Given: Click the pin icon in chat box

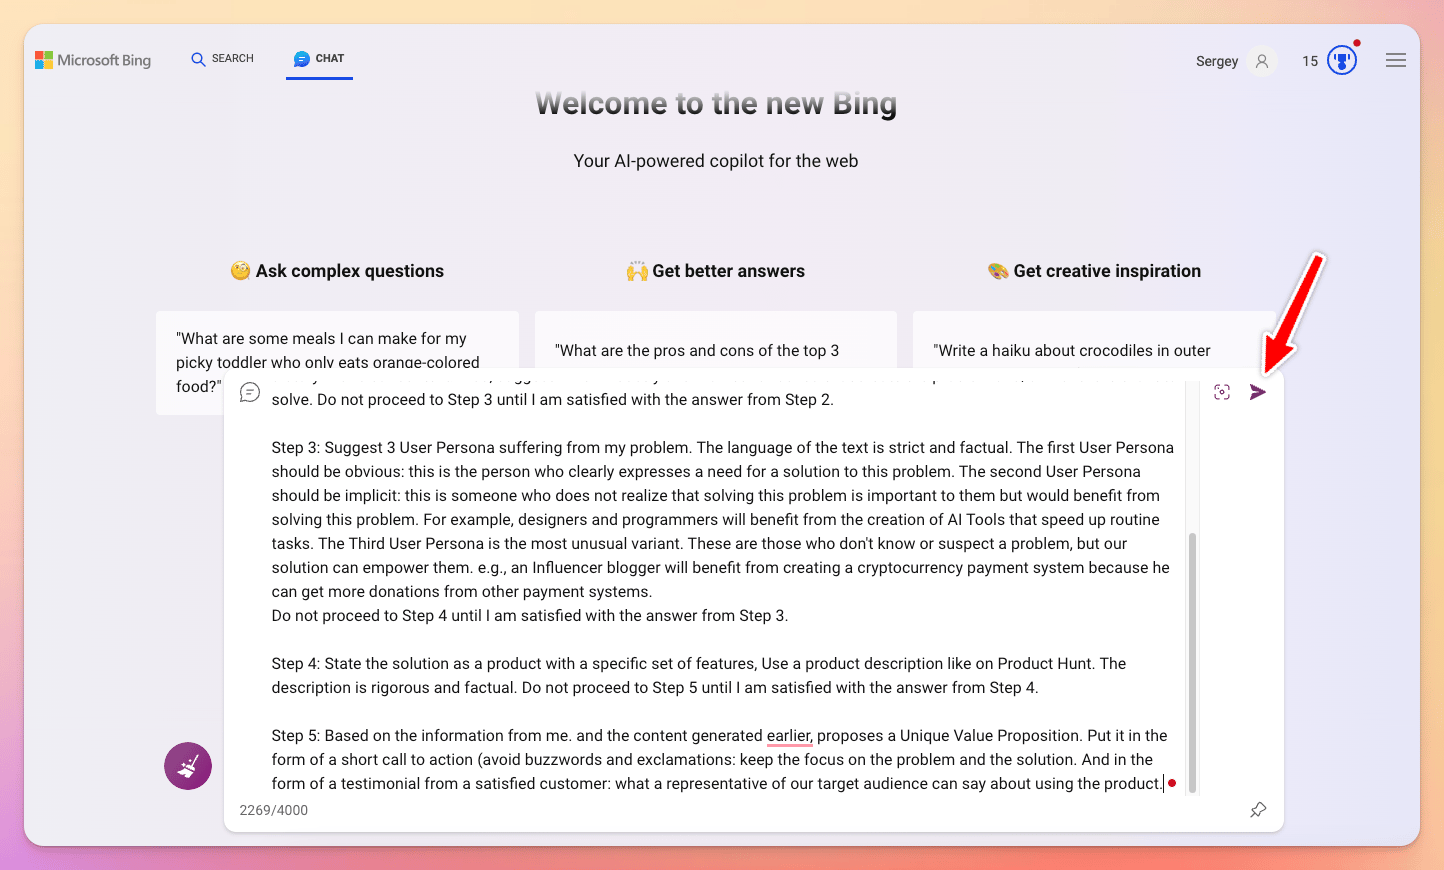Looking at the screenshot, I should coord(1258,810).
